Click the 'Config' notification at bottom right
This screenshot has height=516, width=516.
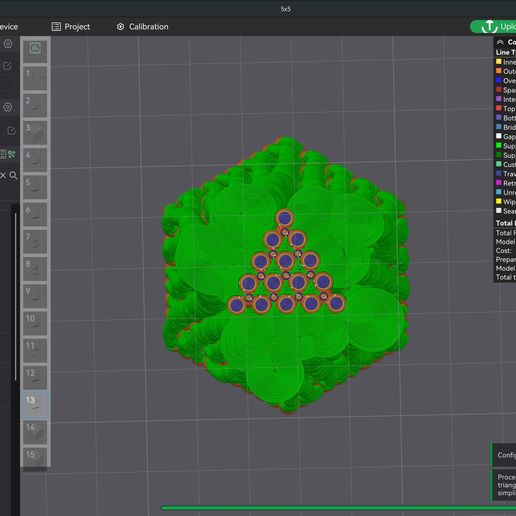tap(504, 455)
